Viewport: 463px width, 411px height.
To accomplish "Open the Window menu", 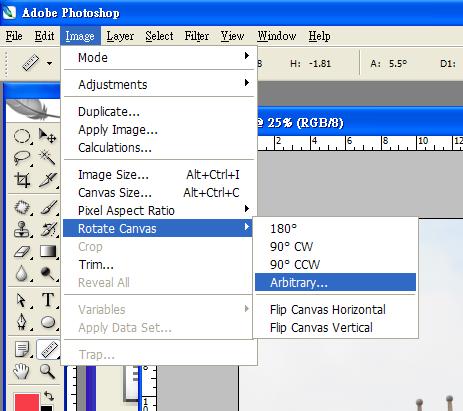I will tap(277, 36).
